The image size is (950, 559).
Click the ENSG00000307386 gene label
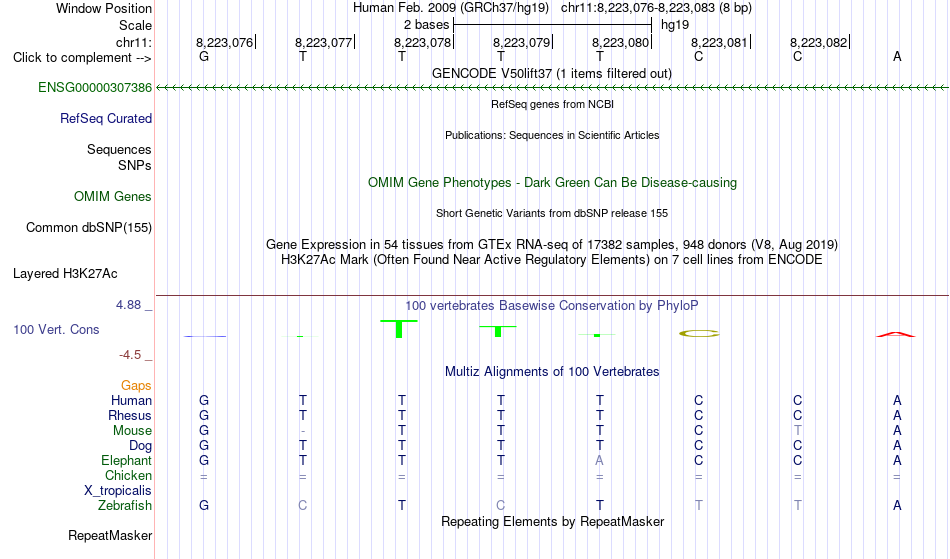[x=95, y=87]
